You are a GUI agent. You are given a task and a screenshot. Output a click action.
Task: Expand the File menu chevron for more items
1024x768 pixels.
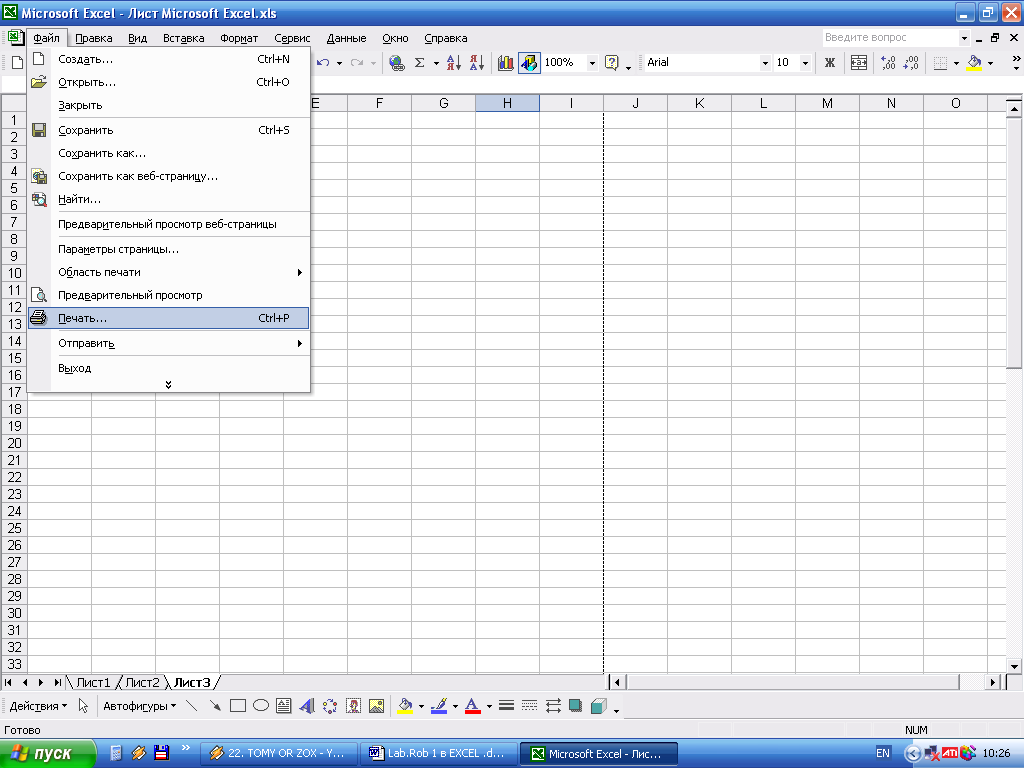(168, 385)
